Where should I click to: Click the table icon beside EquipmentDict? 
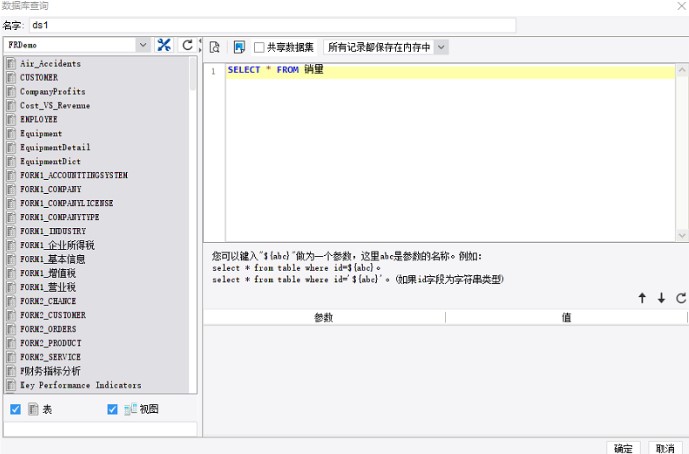coord(11,162)
